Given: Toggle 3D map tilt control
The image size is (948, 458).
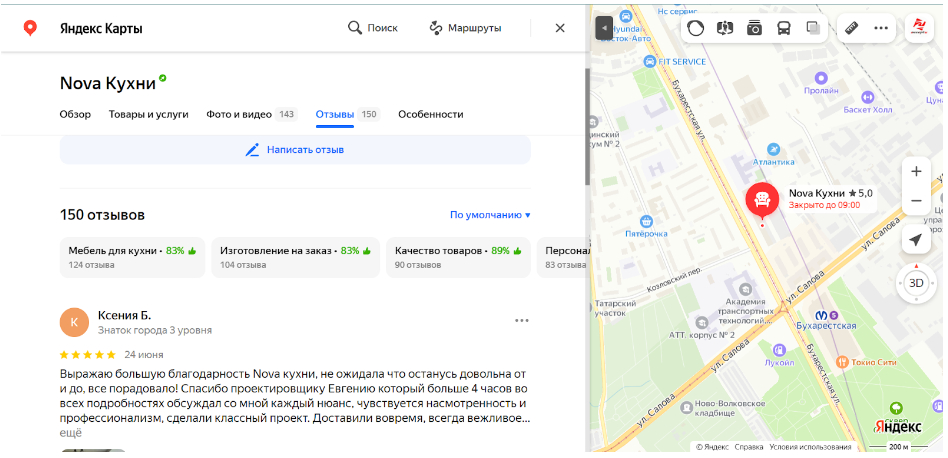Looking at the screenshot, I should pyautogui.click(x=916, y=283).
